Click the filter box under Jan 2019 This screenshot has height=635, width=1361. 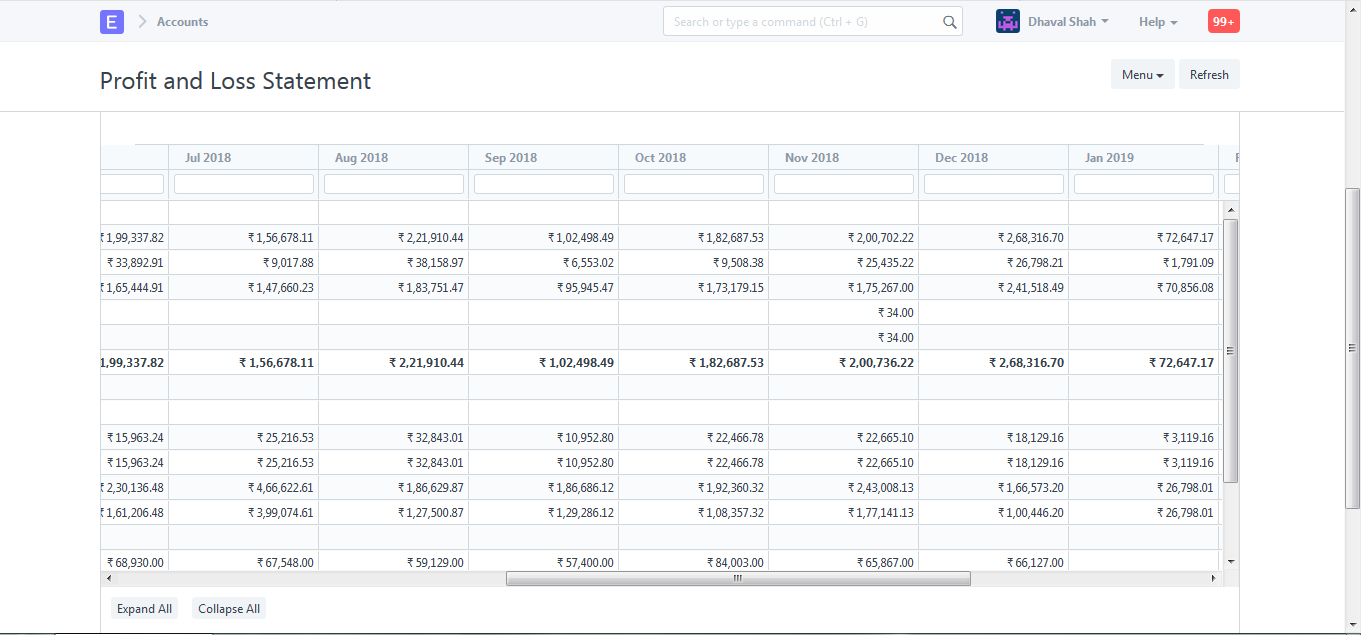1144,184
